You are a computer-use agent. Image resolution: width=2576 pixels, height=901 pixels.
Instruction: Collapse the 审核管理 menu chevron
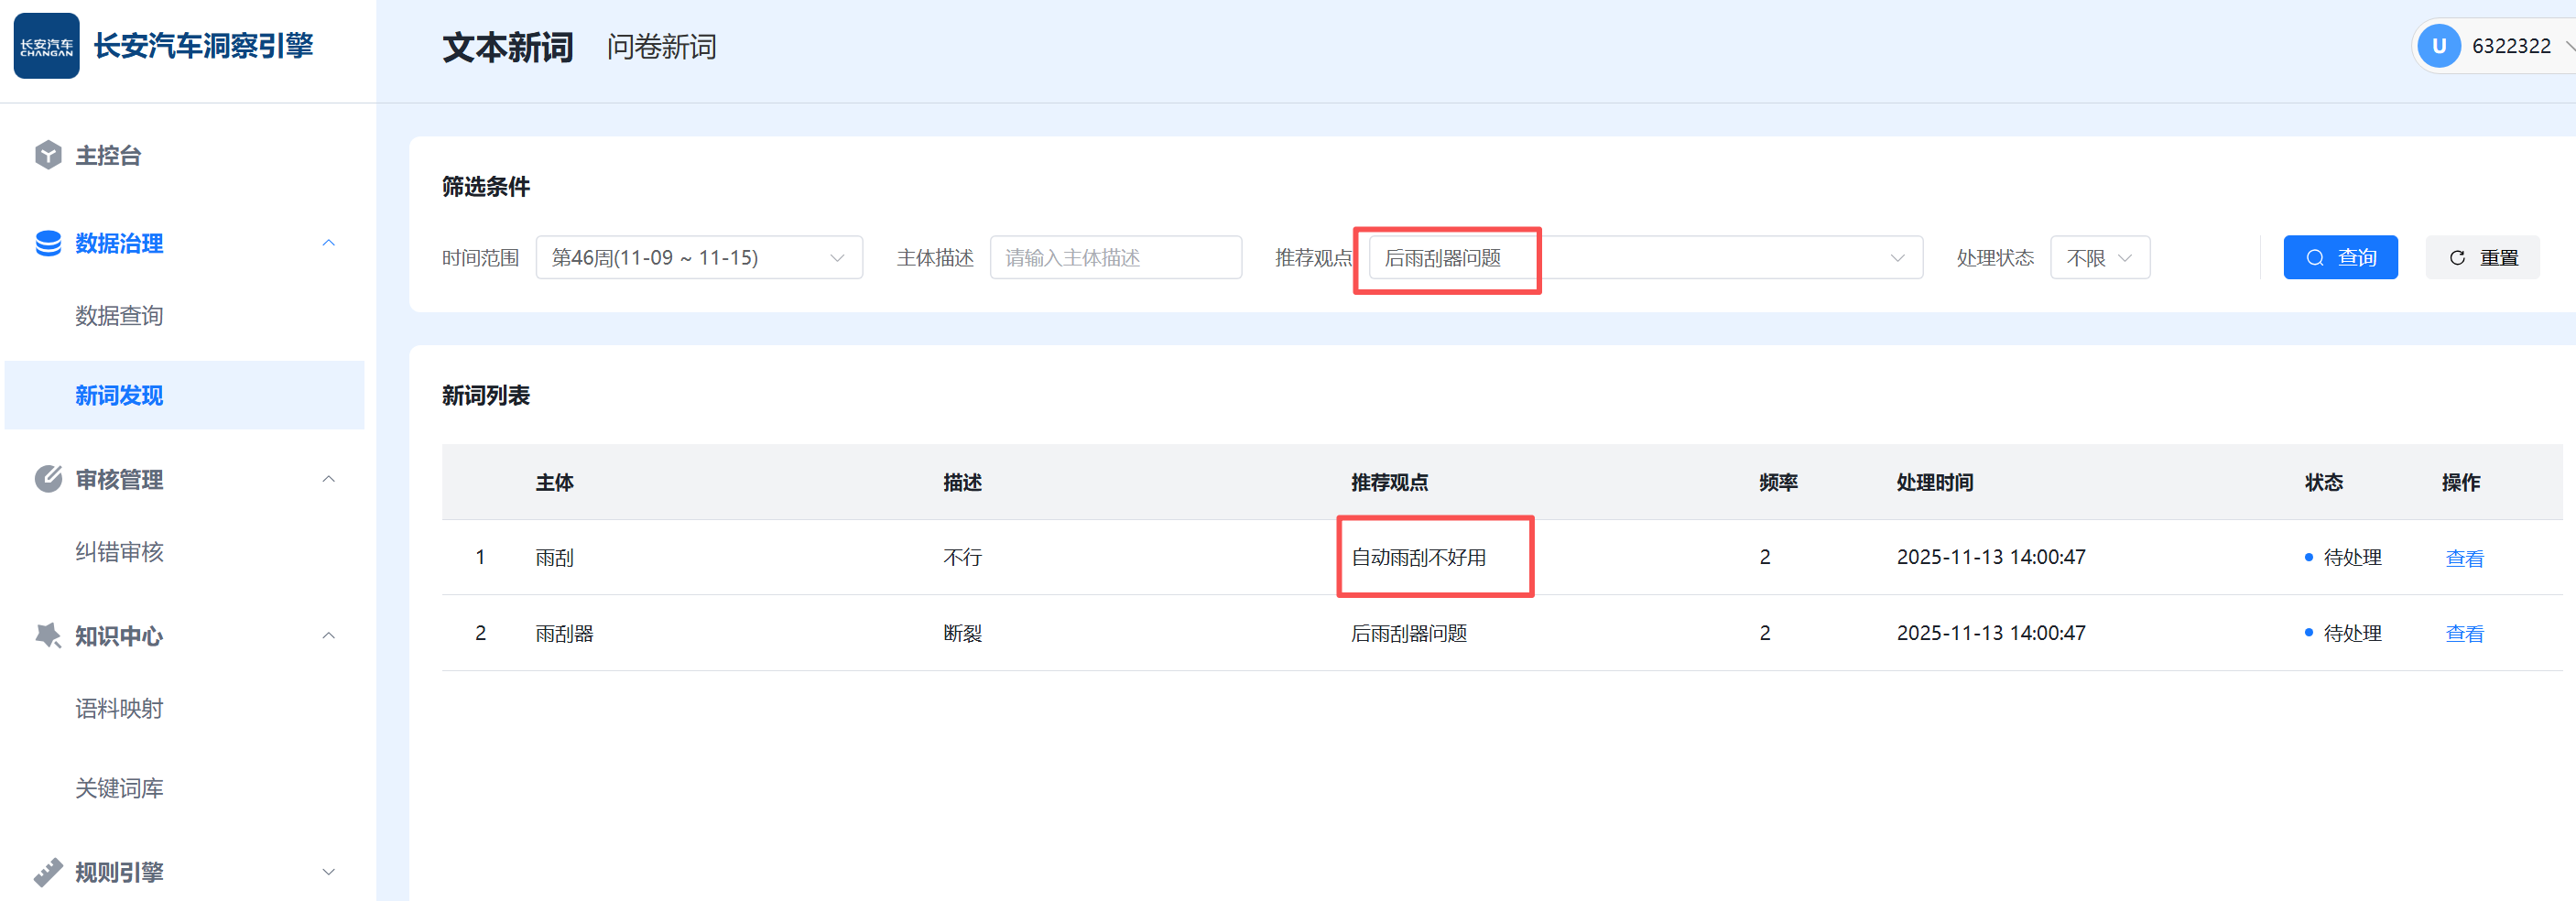pos(328,479)
